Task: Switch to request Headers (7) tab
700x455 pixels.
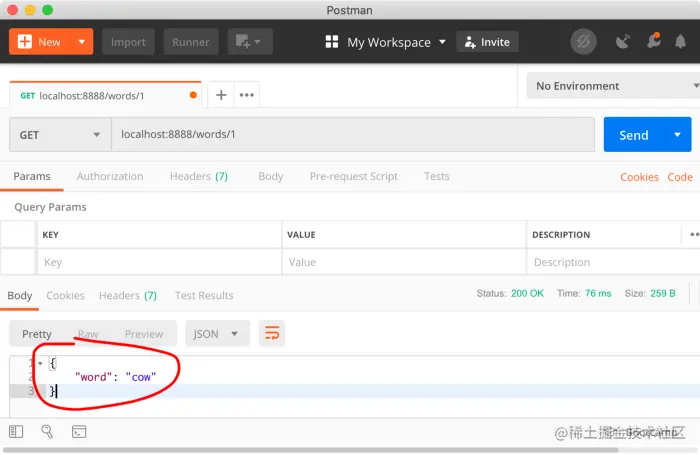Action: point(199,176)
